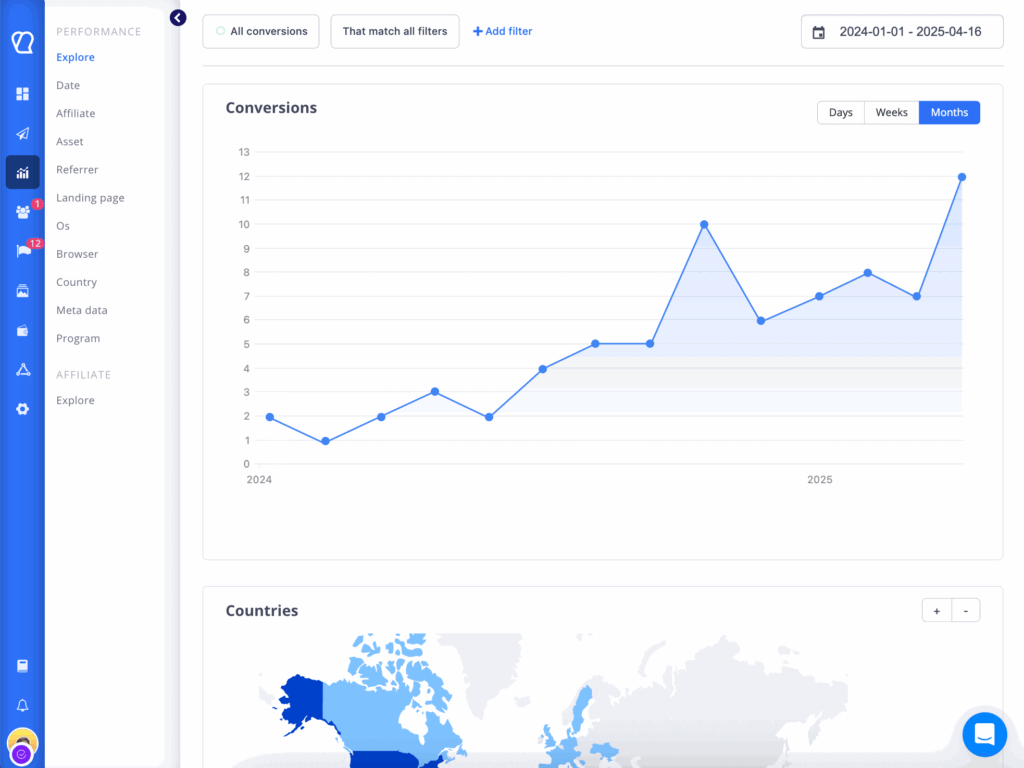Viewport: 1024px width, 768px height.
Task: Click the paper plane icon in sidebar
Action: (x=22, y=134)
